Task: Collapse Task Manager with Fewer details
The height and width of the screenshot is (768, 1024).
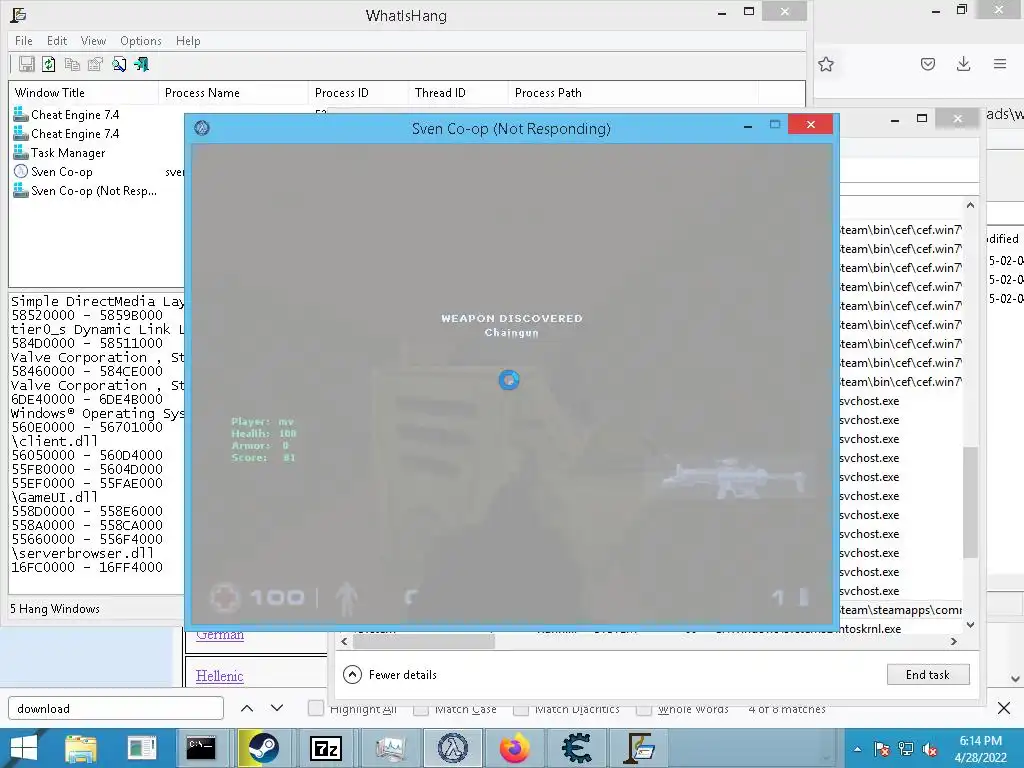Action: [x=390, y=675]
